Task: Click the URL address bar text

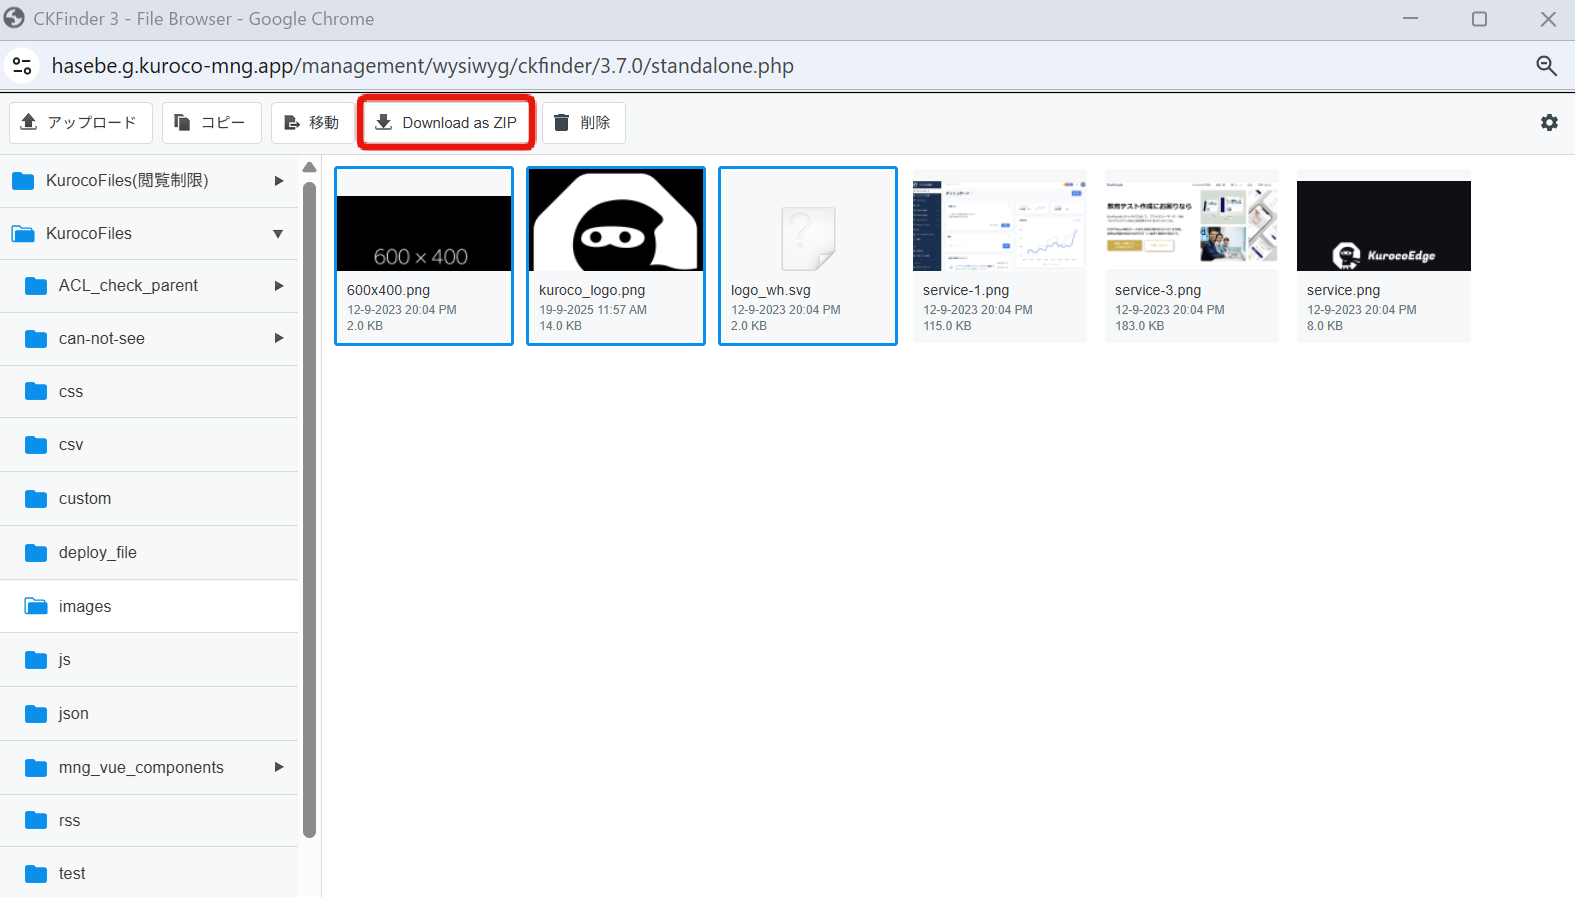Action: [x=423, y=66]
